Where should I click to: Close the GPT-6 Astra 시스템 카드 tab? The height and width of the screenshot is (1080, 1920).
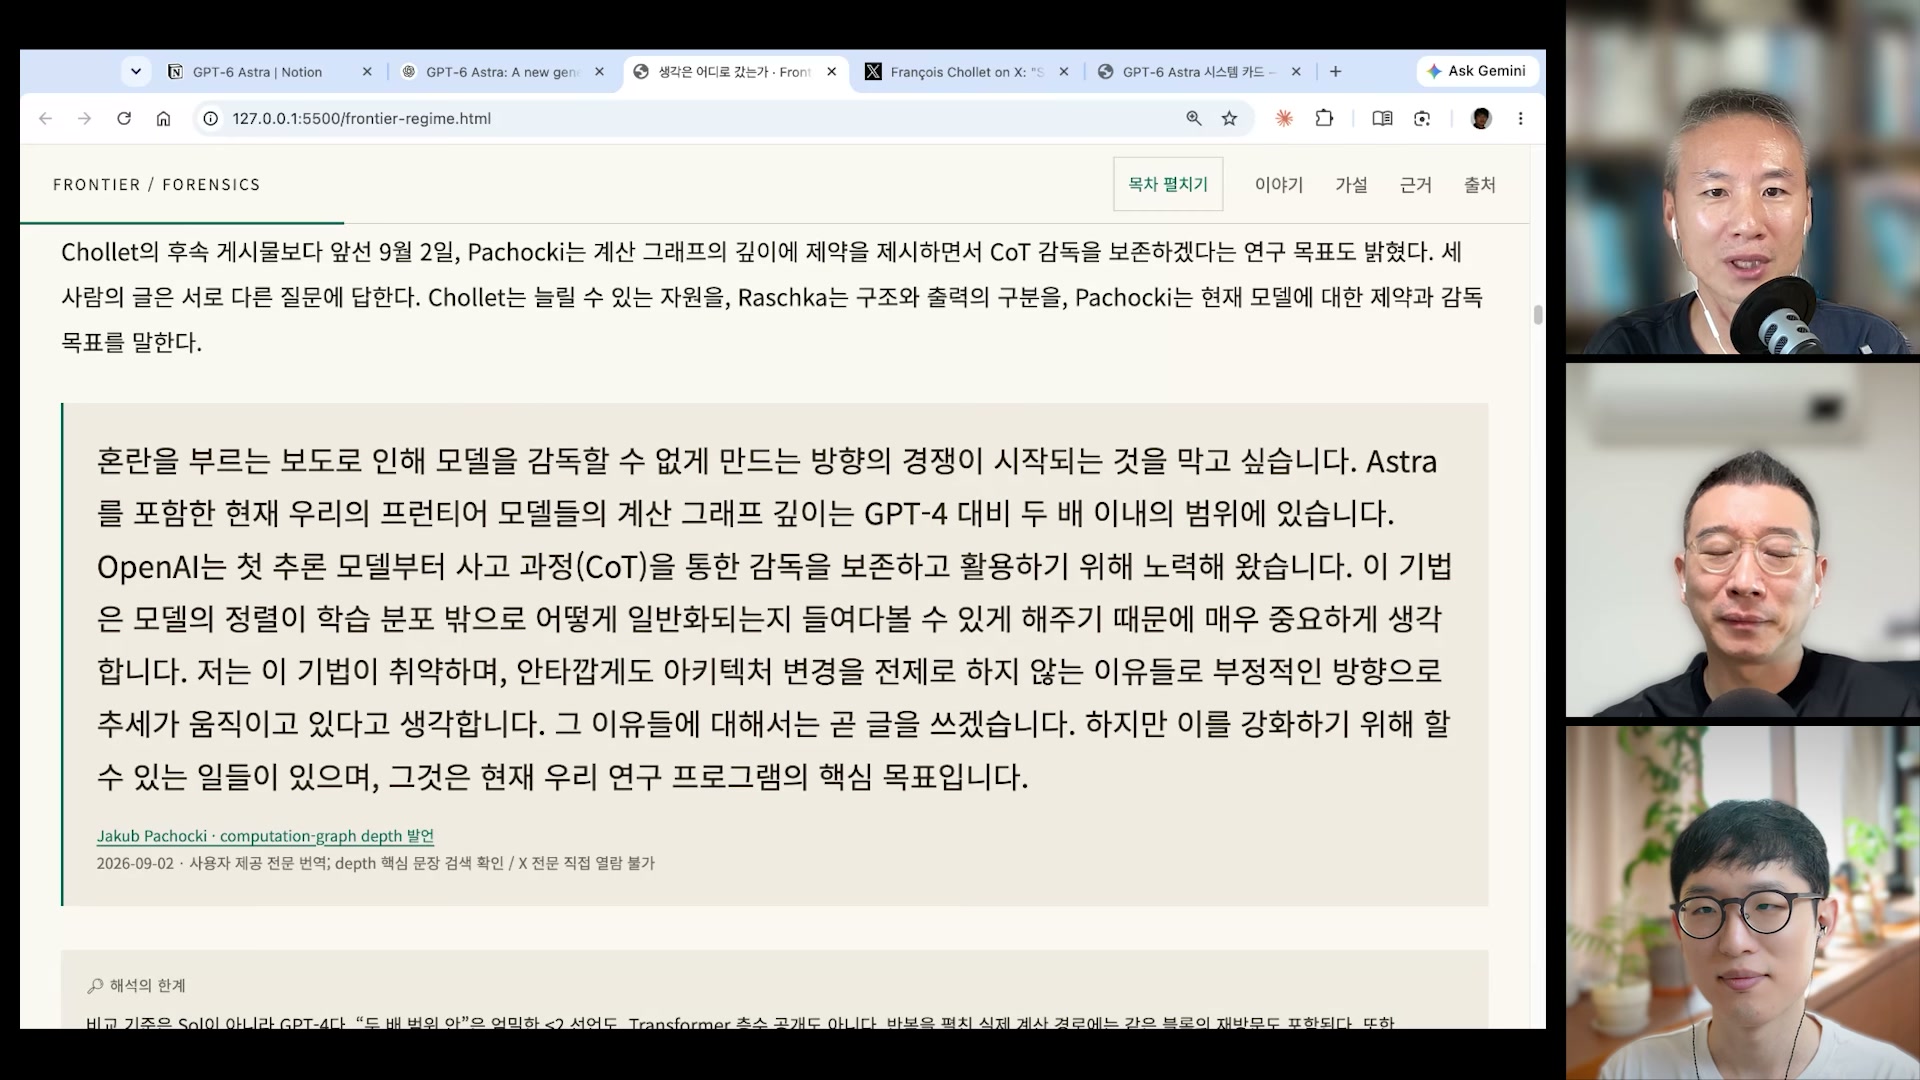click(1296, 72)
